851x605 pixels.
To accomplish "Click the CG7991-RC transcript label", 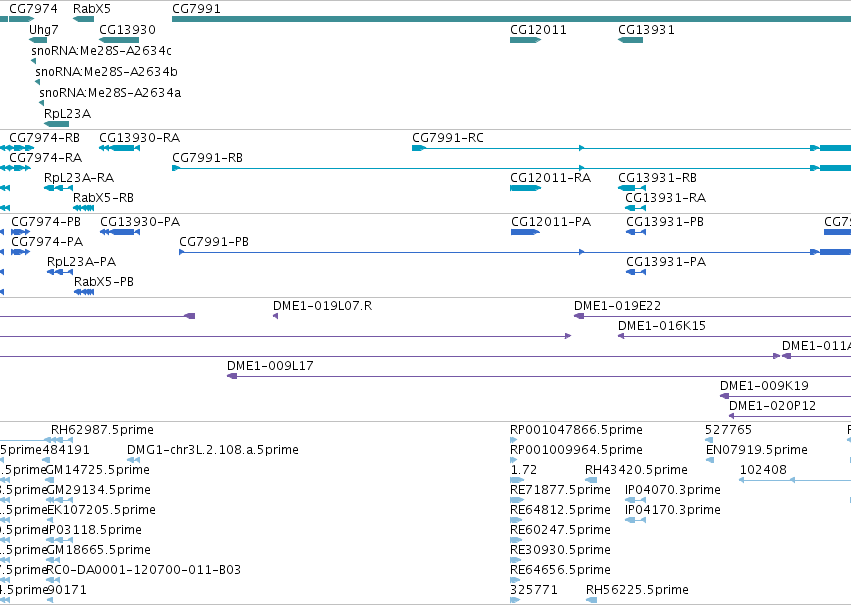I will point(448,138).
